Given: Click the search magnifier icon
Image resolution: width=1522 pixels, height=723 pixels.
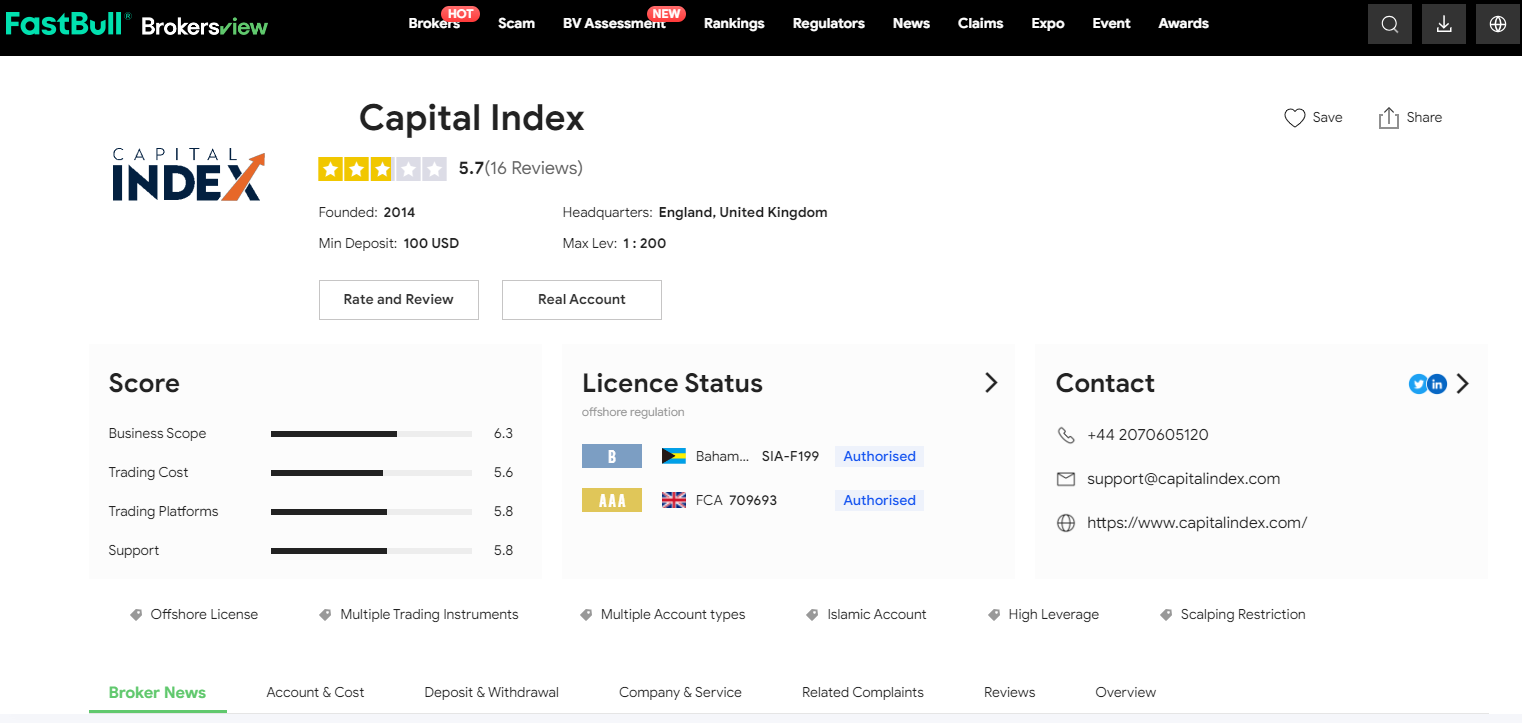Looking at the screenshot, I should tap(1389, 25).
